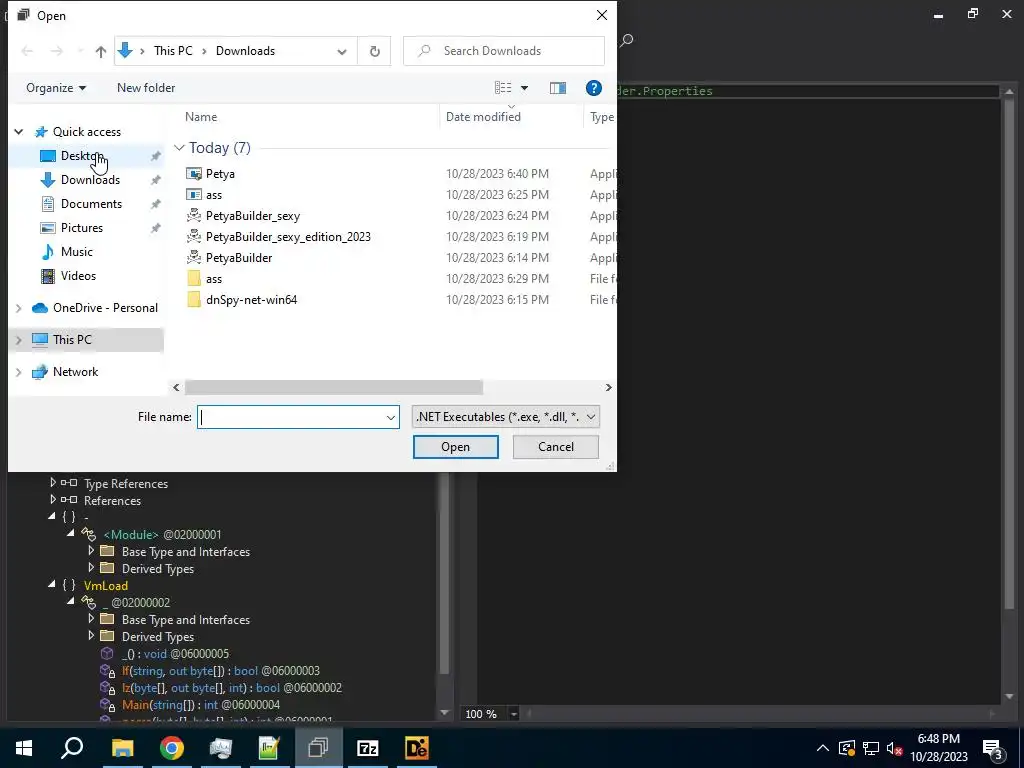Open the .NET Executables file type dropdown
Screen dimensions: 1024x768
click(505, 417)
